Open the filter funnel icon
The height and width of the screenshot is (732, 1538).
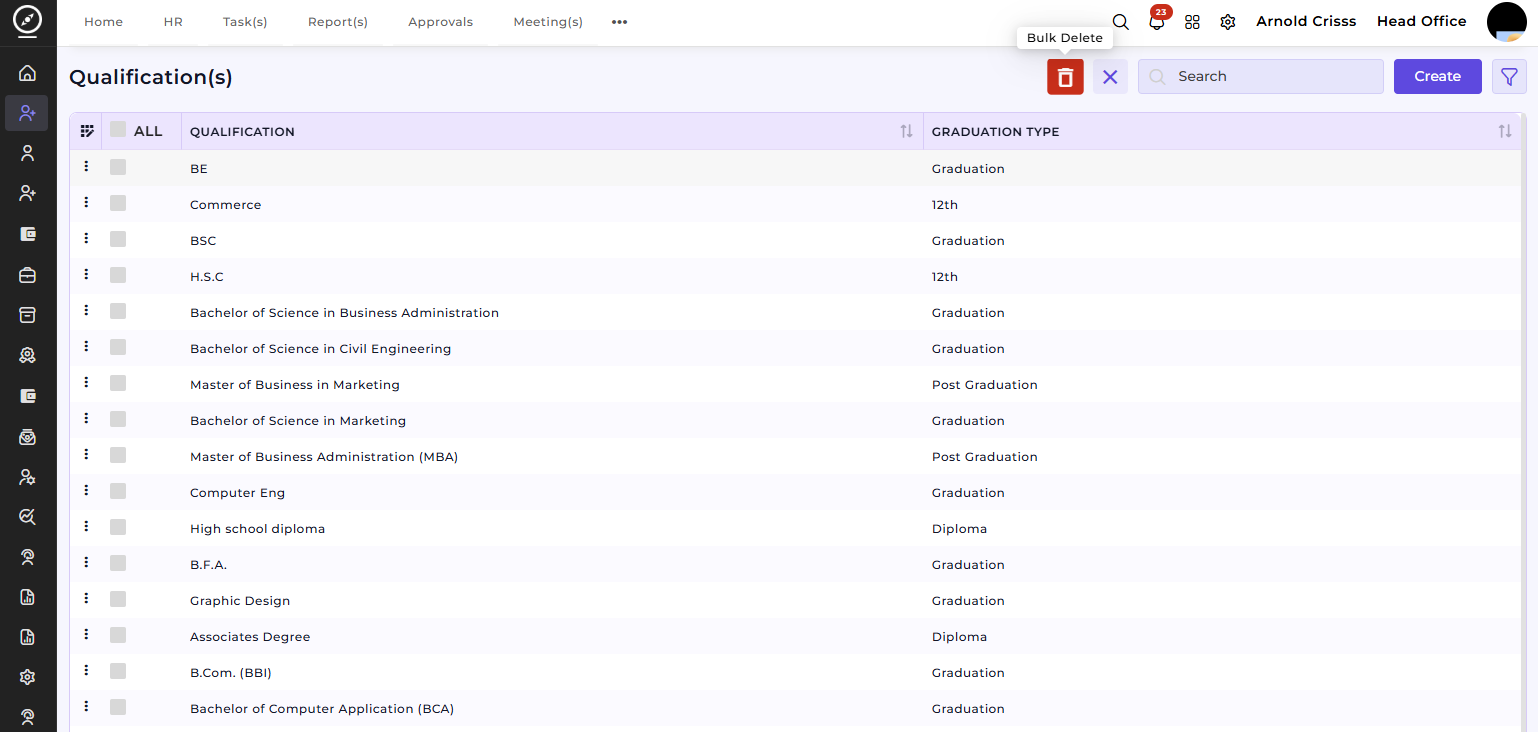(1509, 77)
